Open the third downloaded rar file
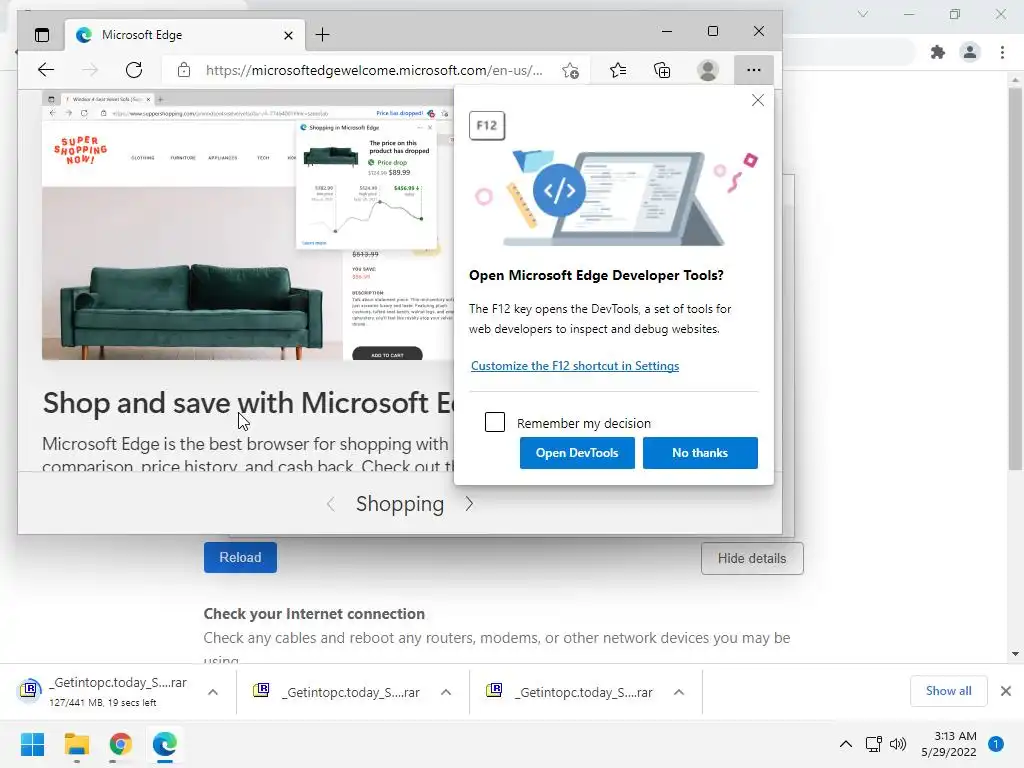Screen dimensions: 1024x768 point(570,692)
